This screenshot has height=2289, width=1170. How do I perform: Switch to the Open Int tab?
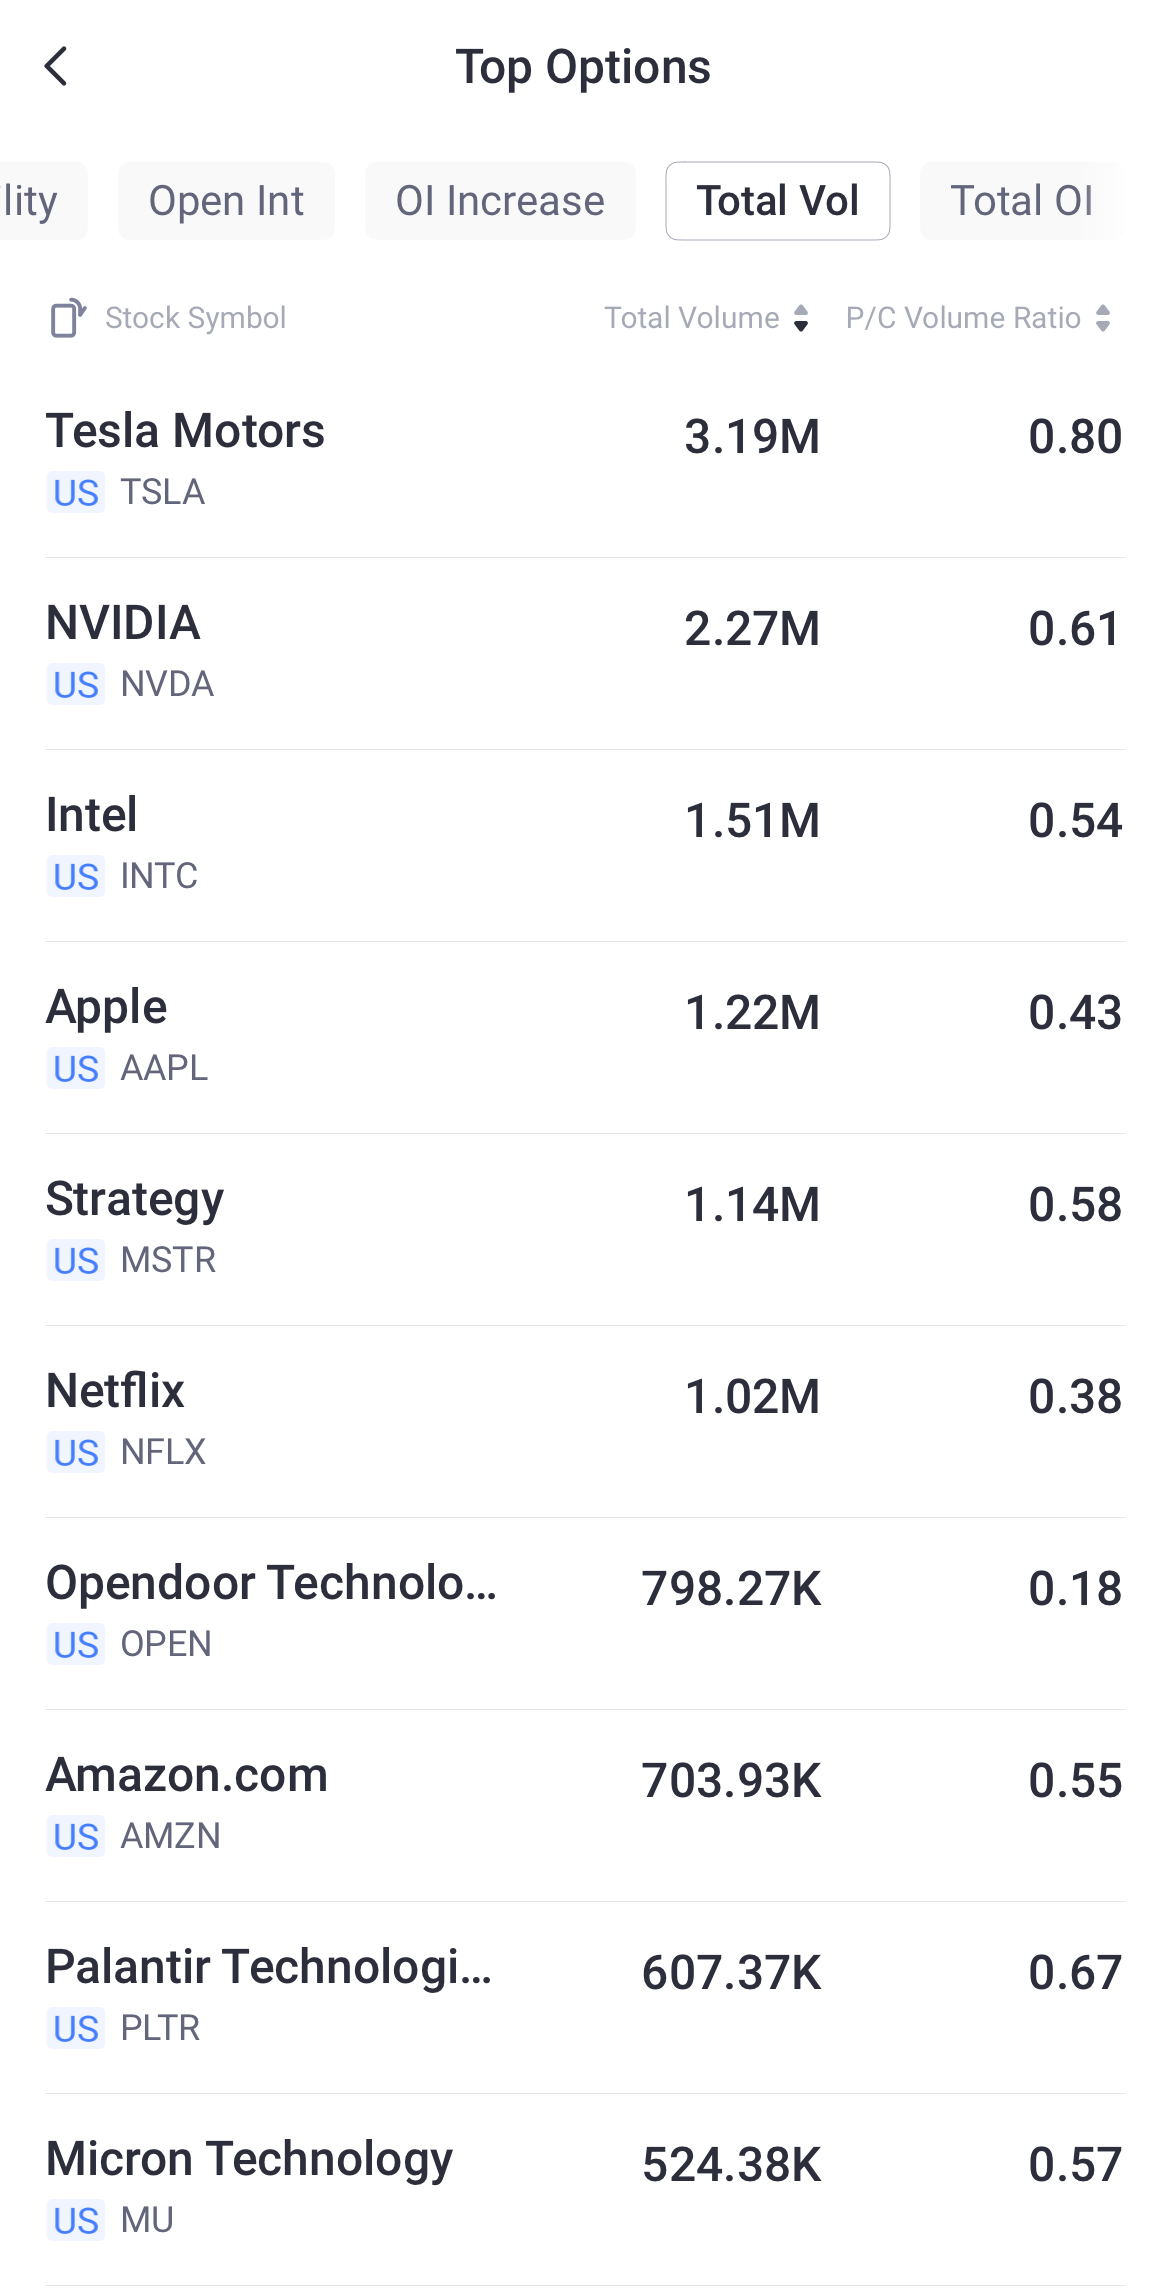tap(226, 201)
